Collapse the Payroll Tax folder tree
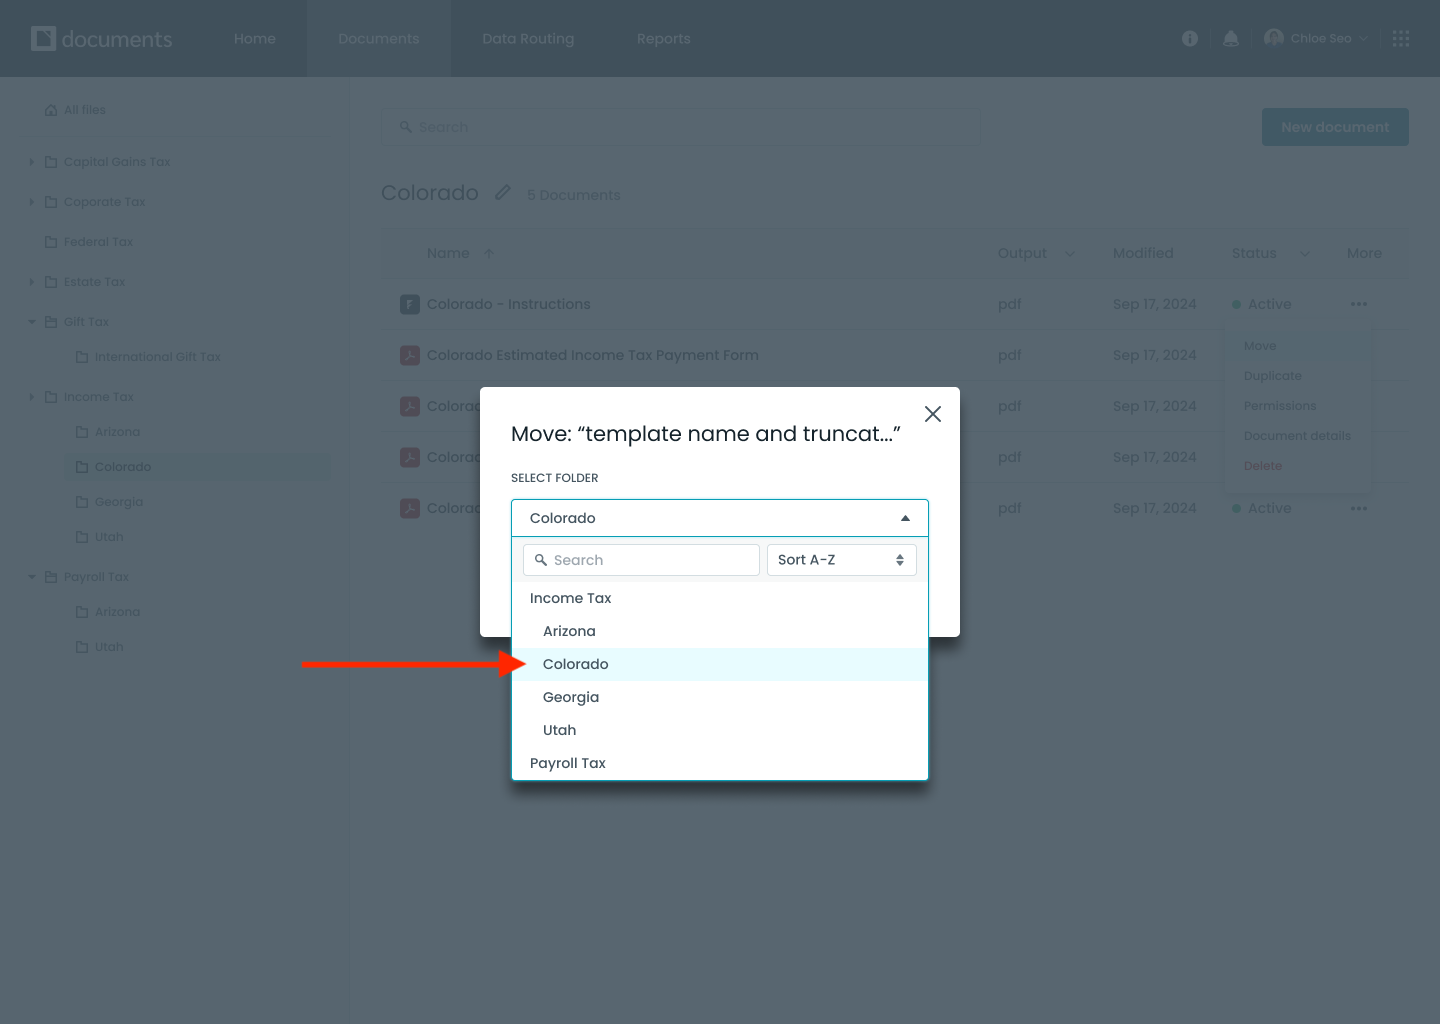Image resolution: width=1440 pixels, height=1024 pixels. [32, 577]
